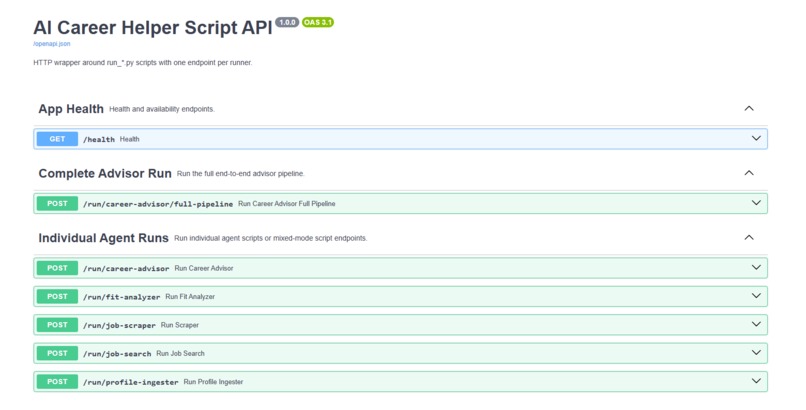
Task: Click the /run/job-scraper path text
Action: (x=119, y=325)
